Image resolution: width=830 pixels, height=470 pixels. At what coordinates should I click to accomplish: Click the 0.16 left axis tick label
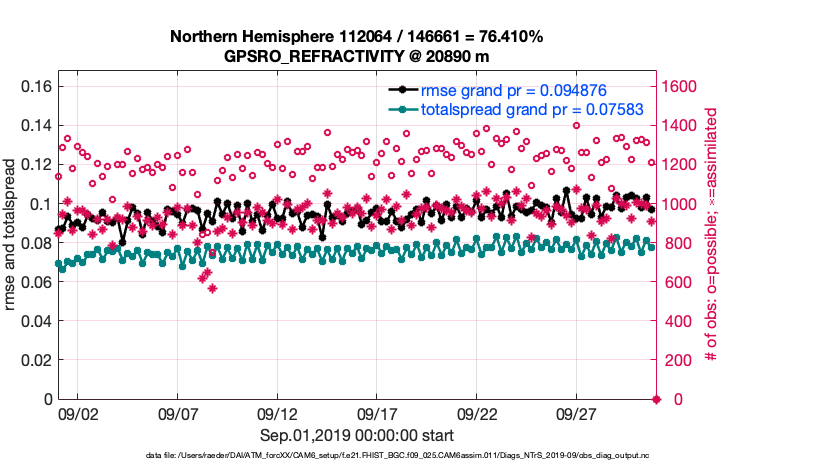[x=36, y=87]
